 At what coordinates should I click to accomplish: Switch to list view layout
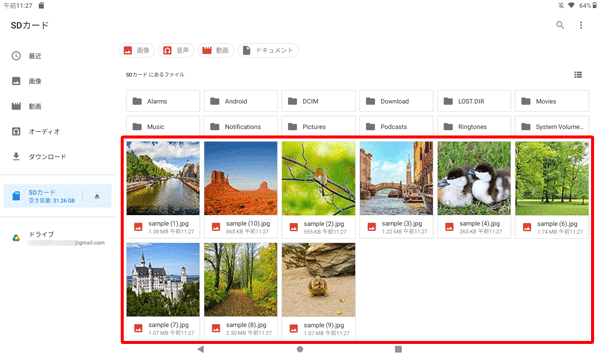click(578, 75)
